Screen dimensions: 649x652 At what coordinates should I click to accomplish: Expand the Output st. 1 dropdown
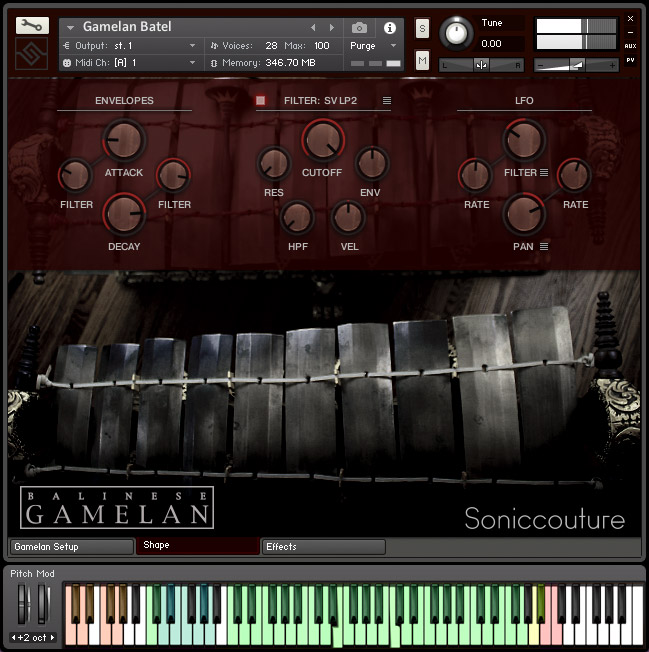[x=193, y=46]
